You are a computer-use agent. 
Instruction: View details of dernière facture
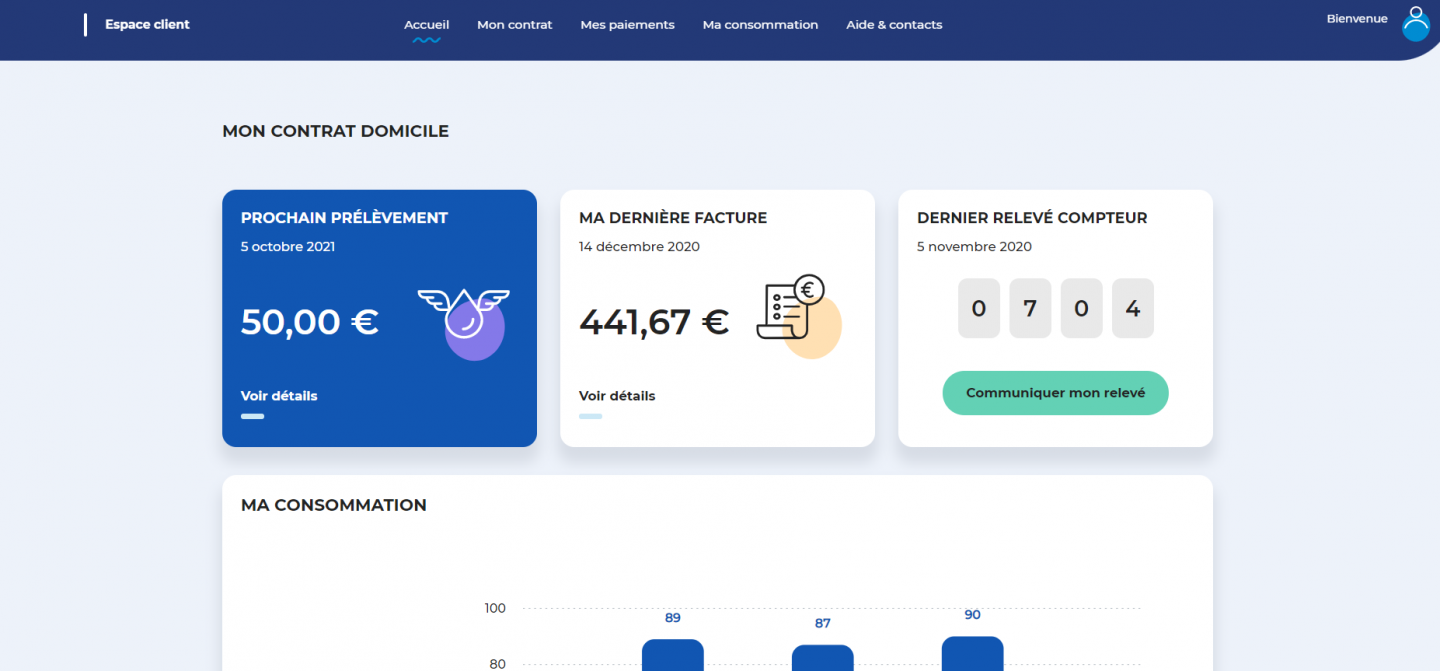(x=617, y=396)
